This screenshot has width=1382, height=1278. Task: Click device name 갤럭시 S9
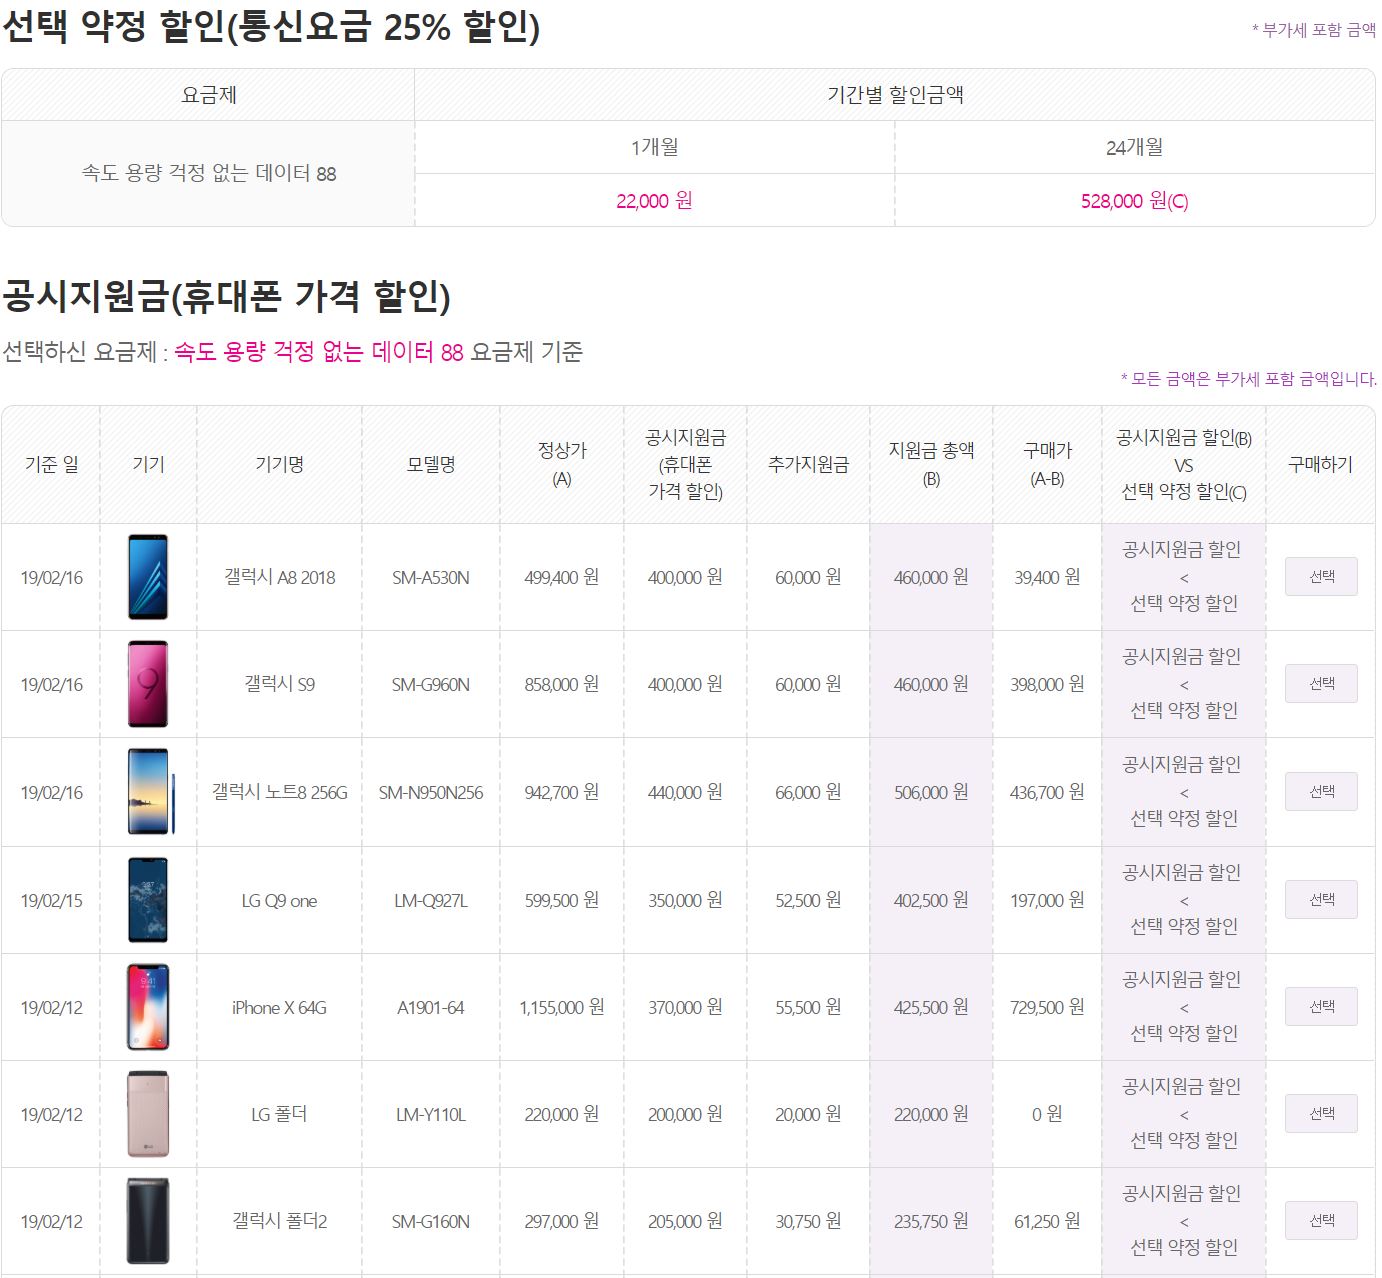click(x=280, y=684)
